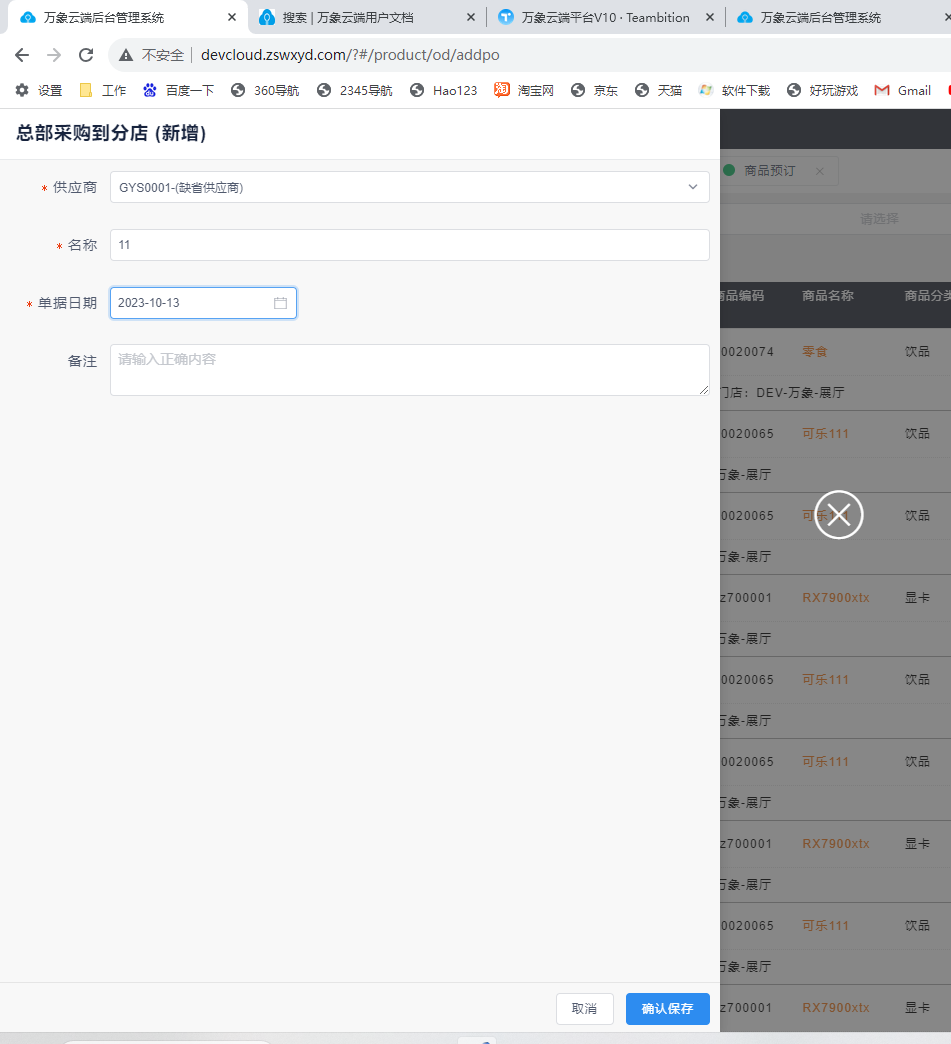951x1044 pixels.
Task: Click the calendar icon in 单据日期 field
Action: click(280, 303)
